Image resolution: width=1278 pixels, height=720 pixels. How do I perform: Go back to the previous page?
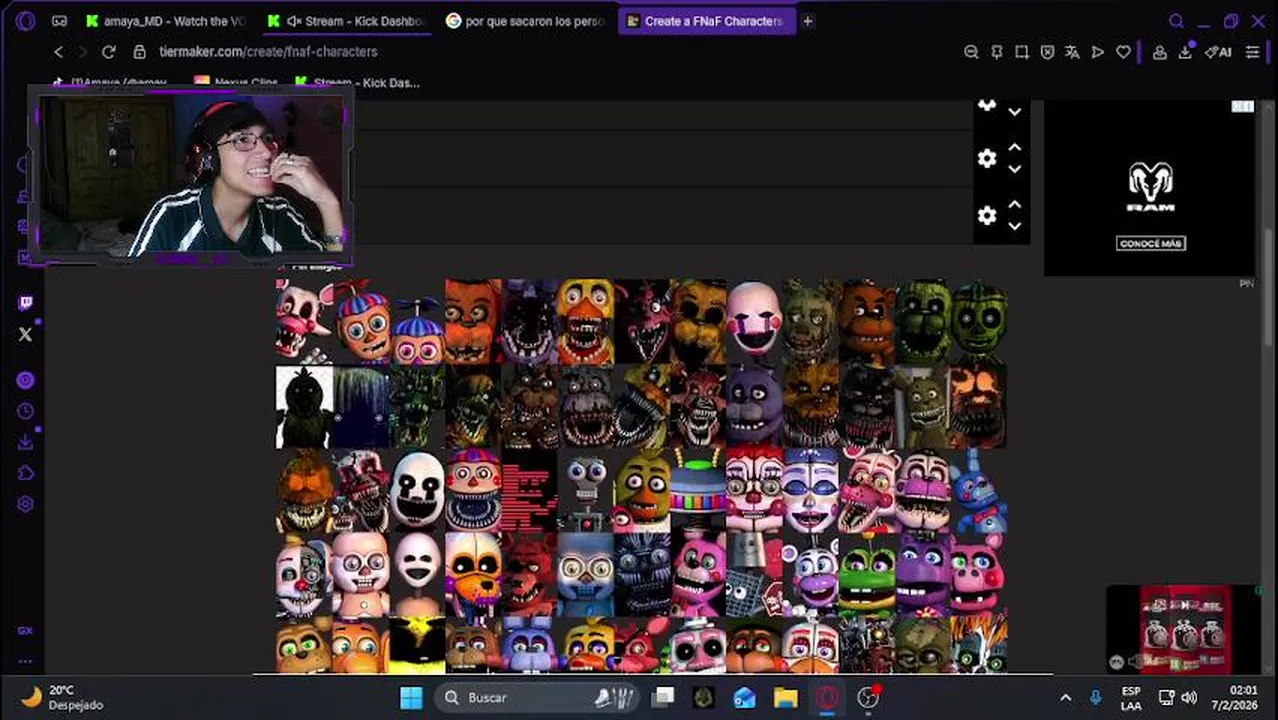pos(58,52)
